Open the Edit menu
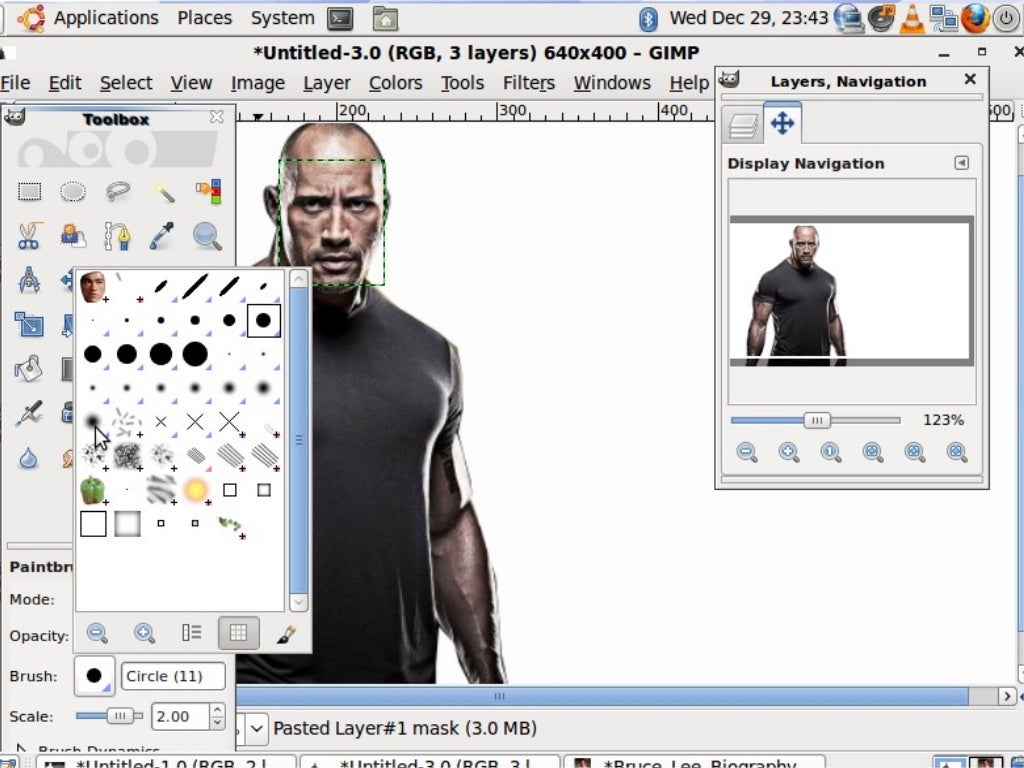This screenshot has width=1024, height=768. coord(65,83)
